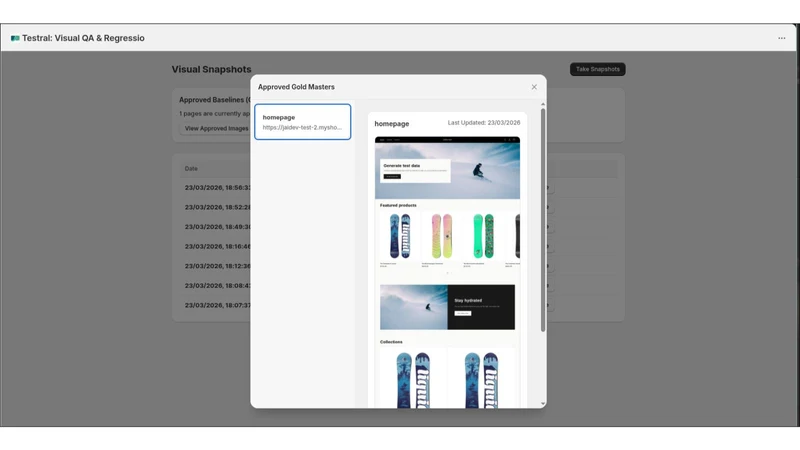Select the homepage entry in the list
This screenshot has height=450, width=800.
click(303, 122)
